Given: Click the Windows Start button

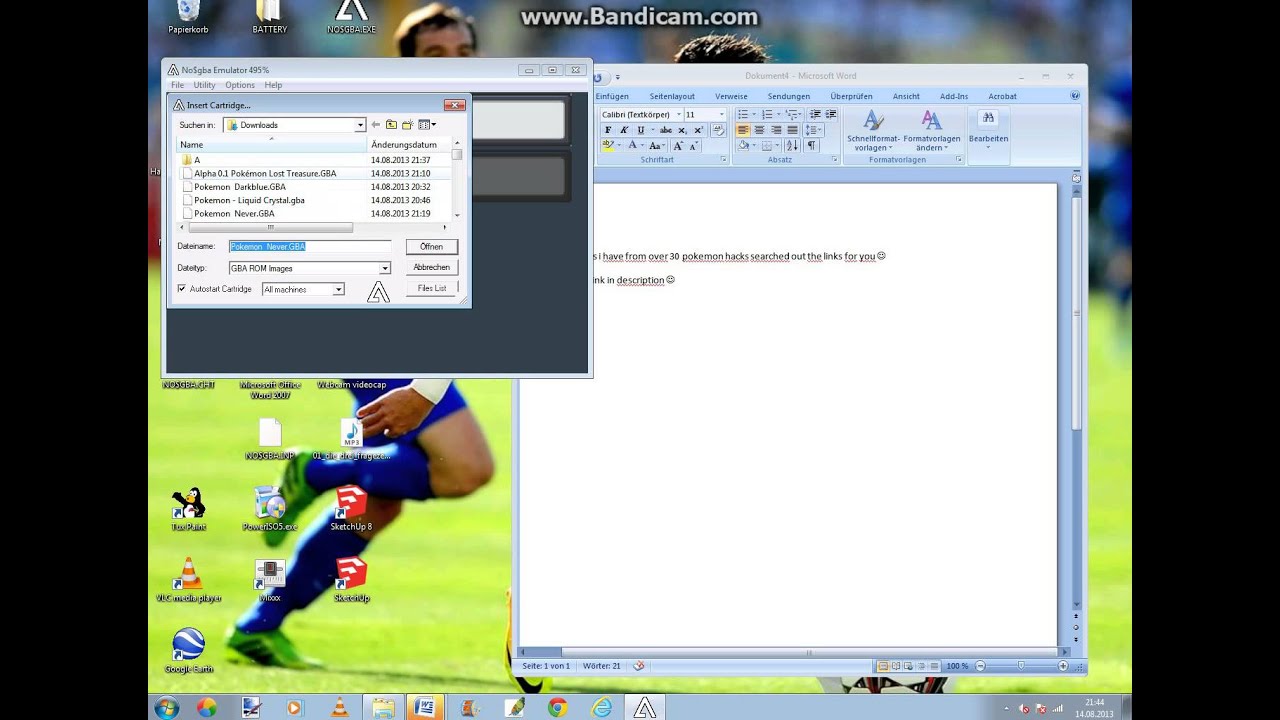Looking at the screenshot, I should click(166, 707).
